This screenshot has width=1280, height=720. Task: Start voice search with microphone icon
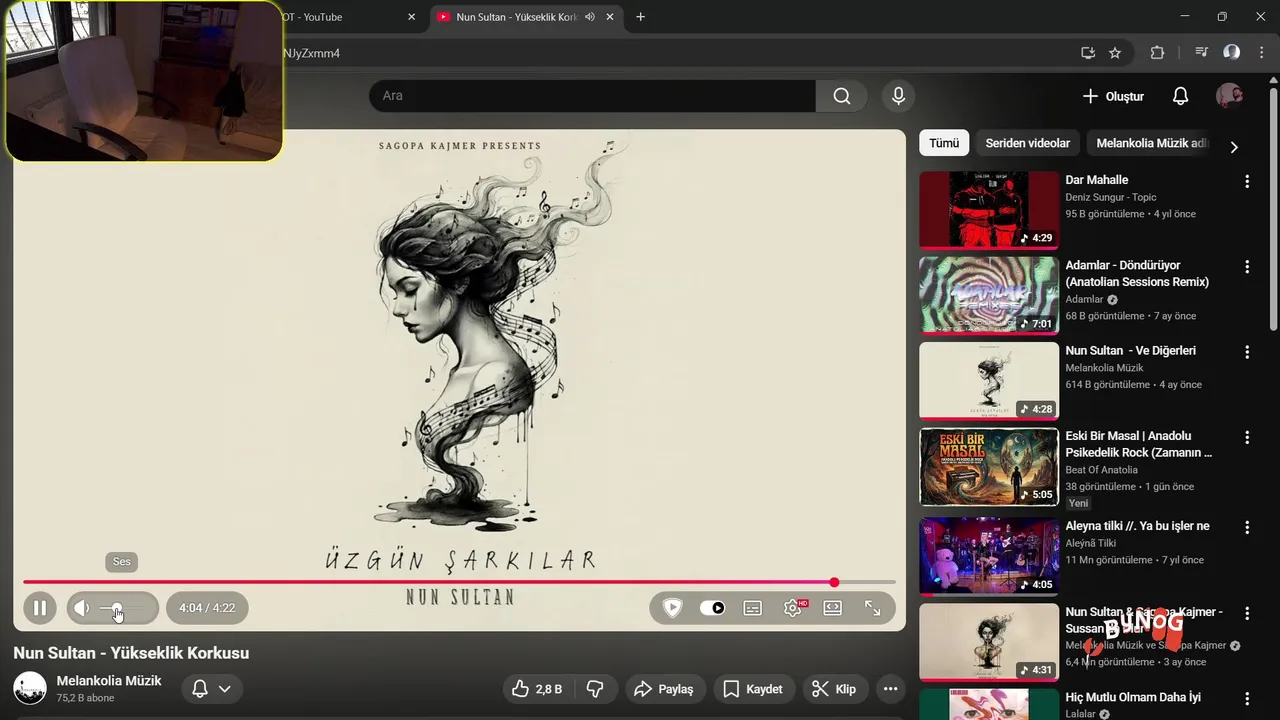[x=898, y=96]
